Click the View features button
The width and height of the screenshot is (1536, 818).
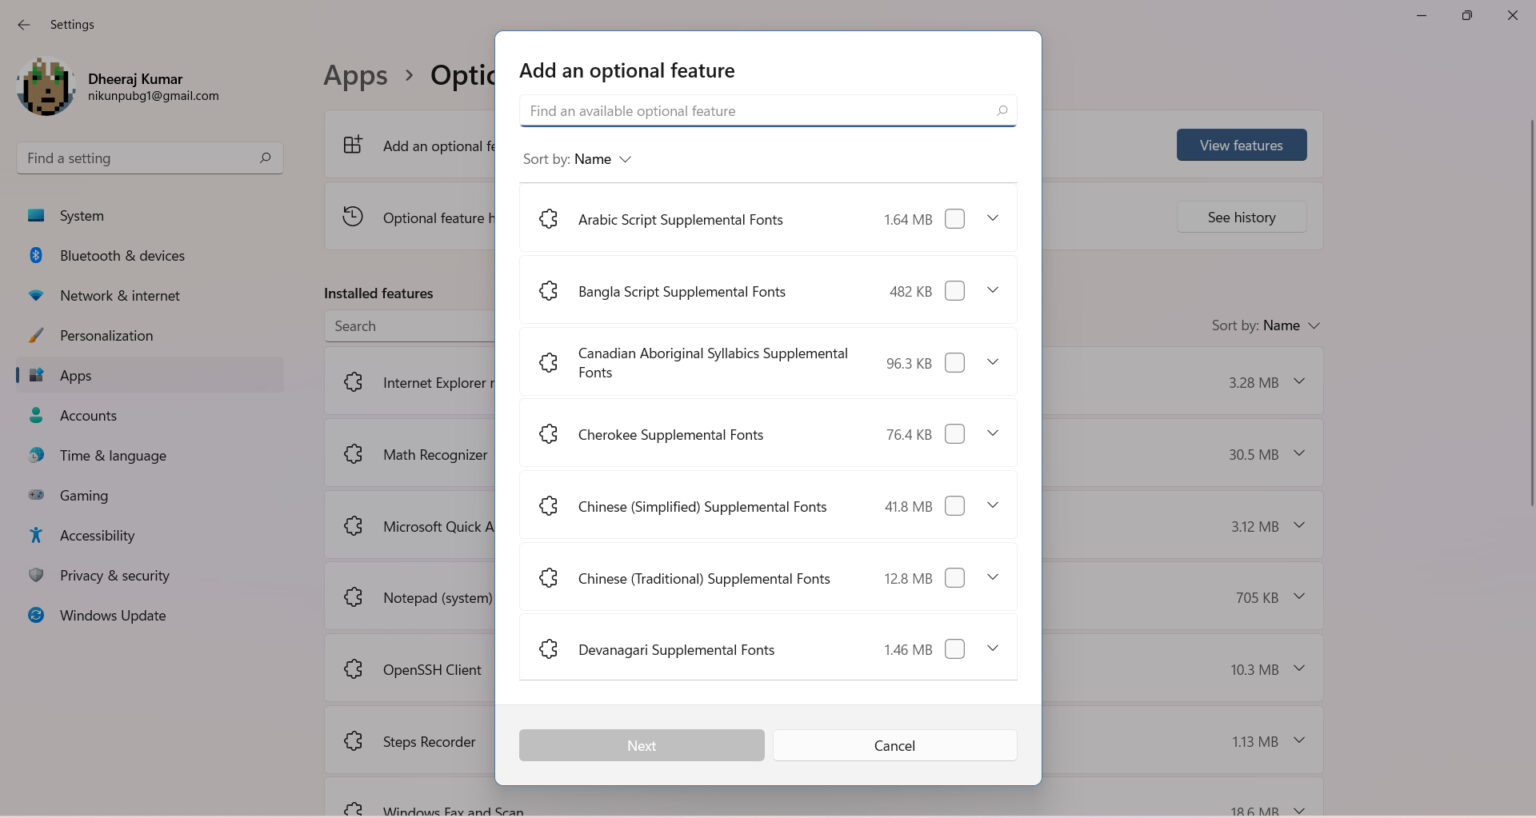click(1241, 144)
